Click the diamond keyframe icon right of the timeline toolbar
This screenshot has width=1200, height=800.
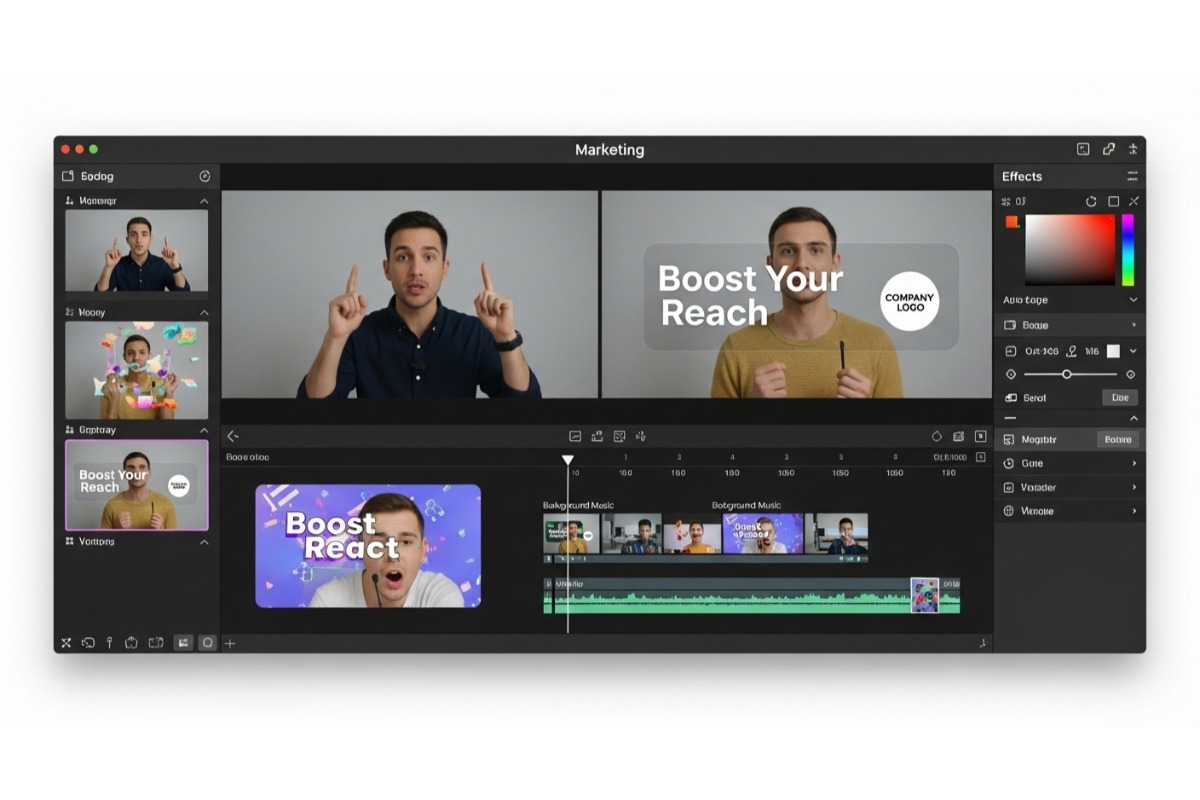tap(936, 436)
